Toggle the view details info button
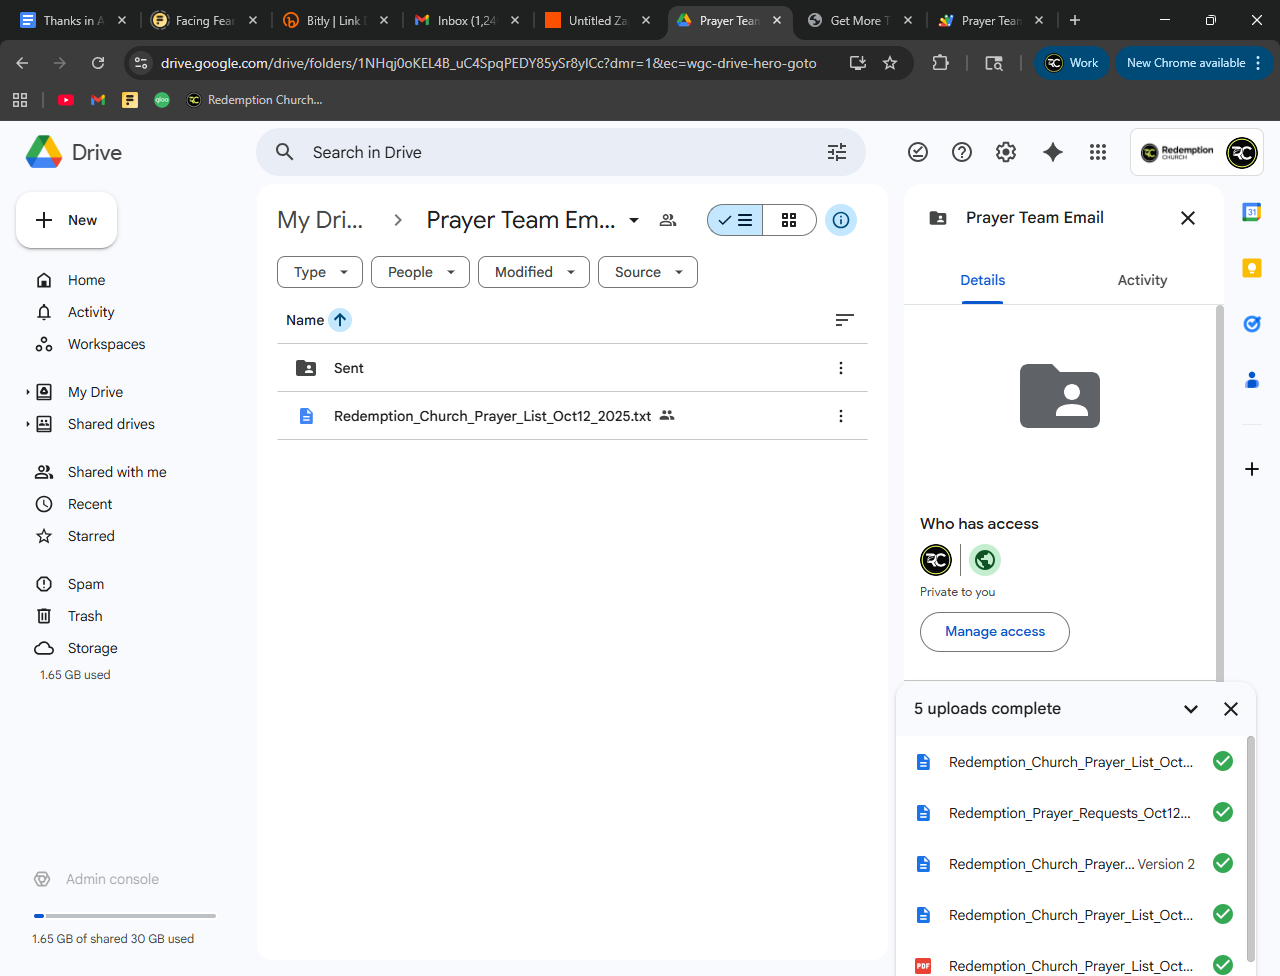The height and width of the screenshot is (976, 1280). tap(841, 220)
